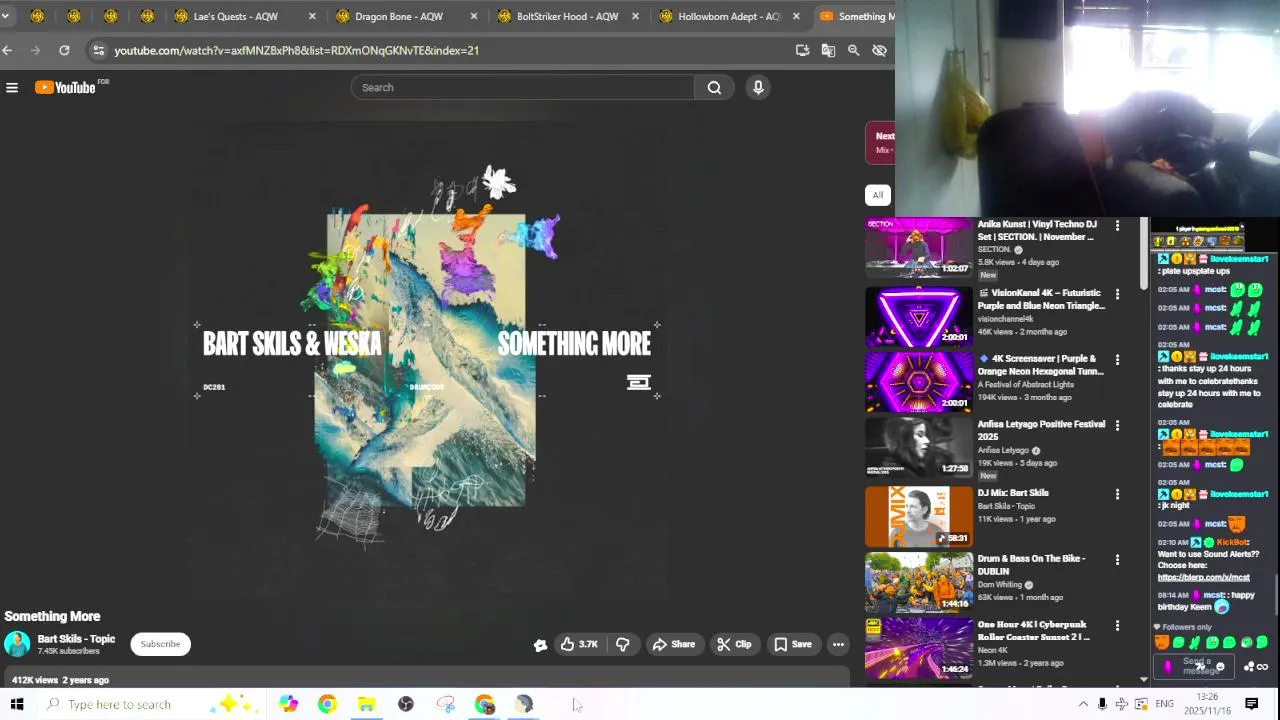The height and width of the screenshot is (720, 1280).
Task: Open VisionKanal 4K Futuristic Neon Triangle thumbnail
Action: (918, 316)
